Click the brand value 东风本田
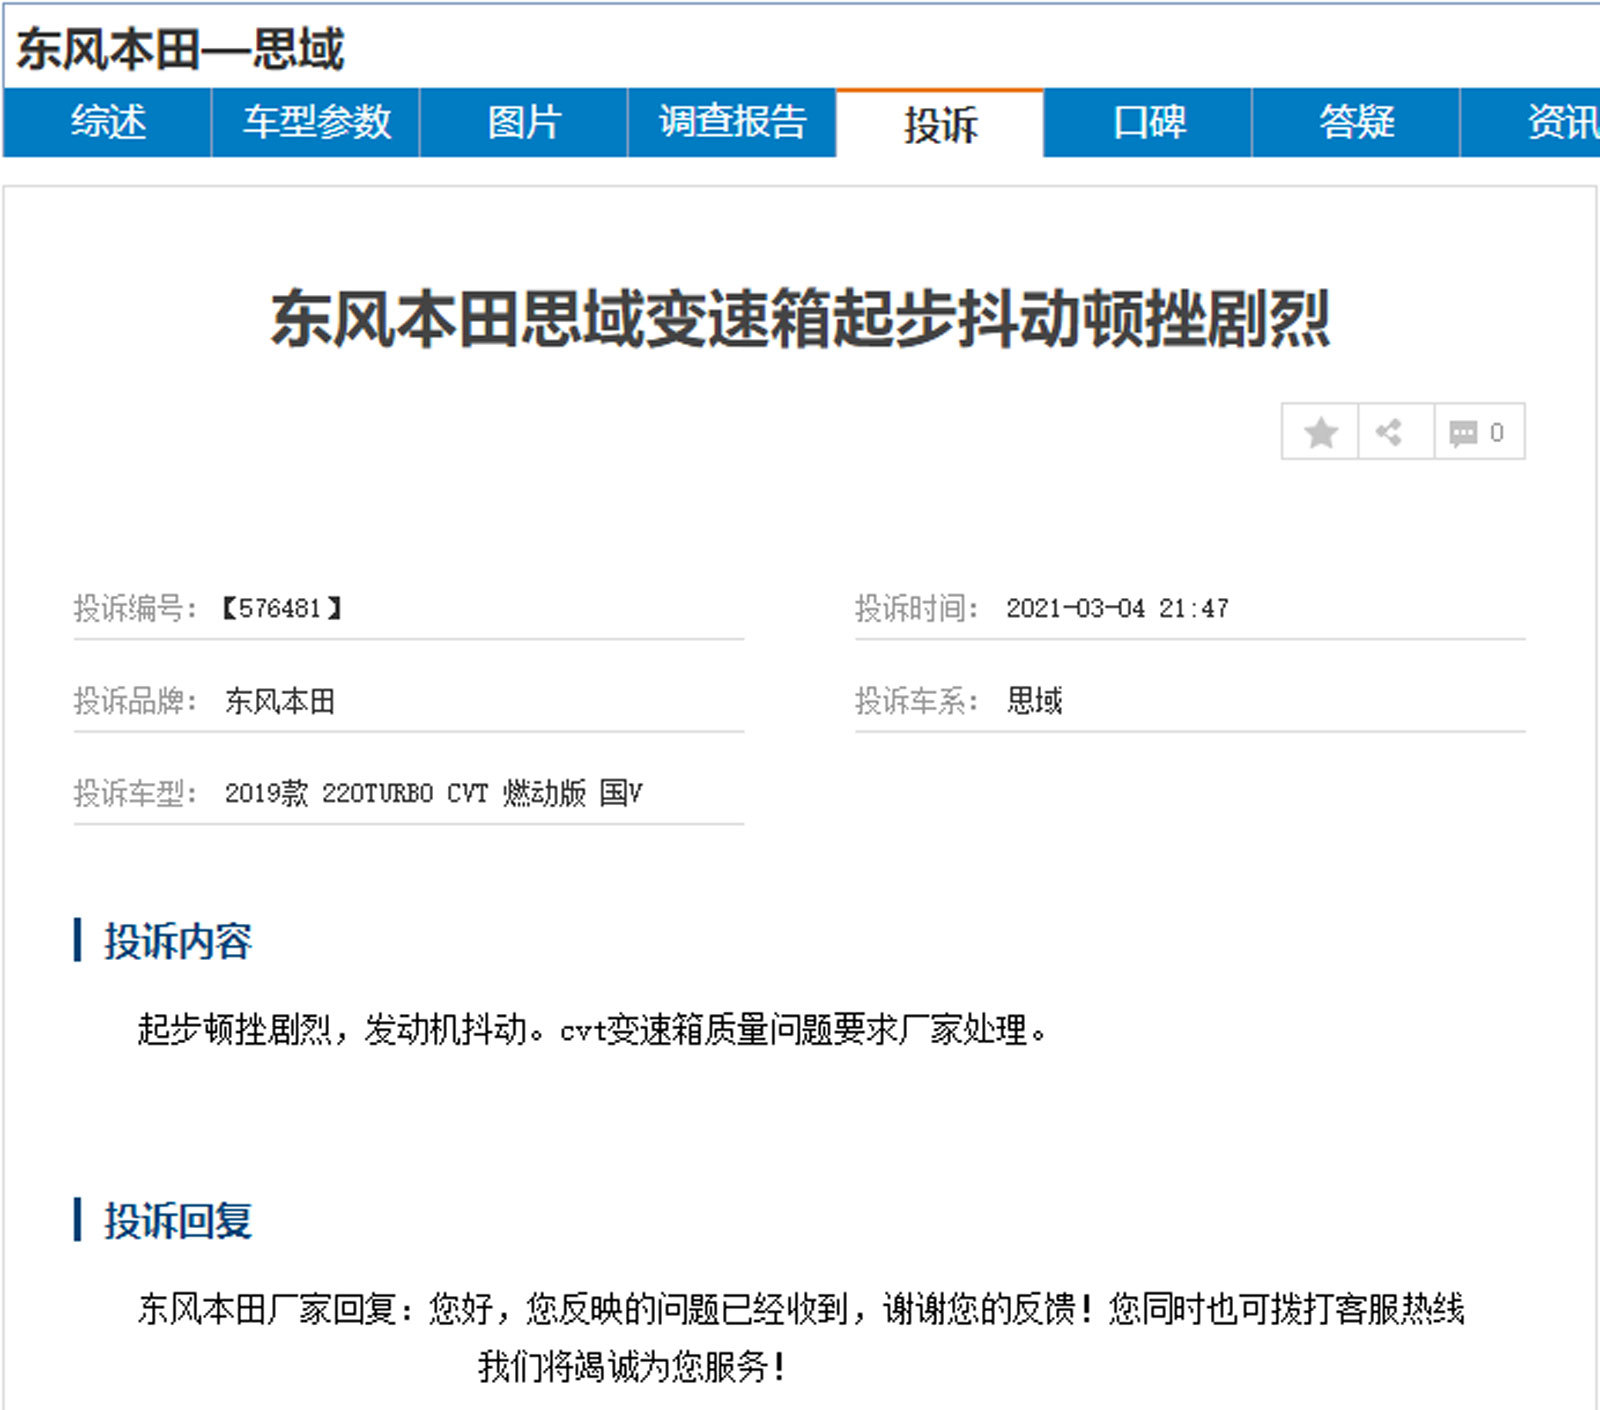 (280, 701)
